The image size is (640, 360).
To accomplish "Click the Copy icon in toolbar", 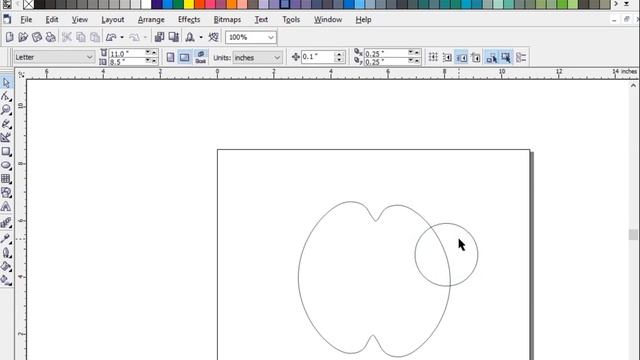I will pos(81,37).
